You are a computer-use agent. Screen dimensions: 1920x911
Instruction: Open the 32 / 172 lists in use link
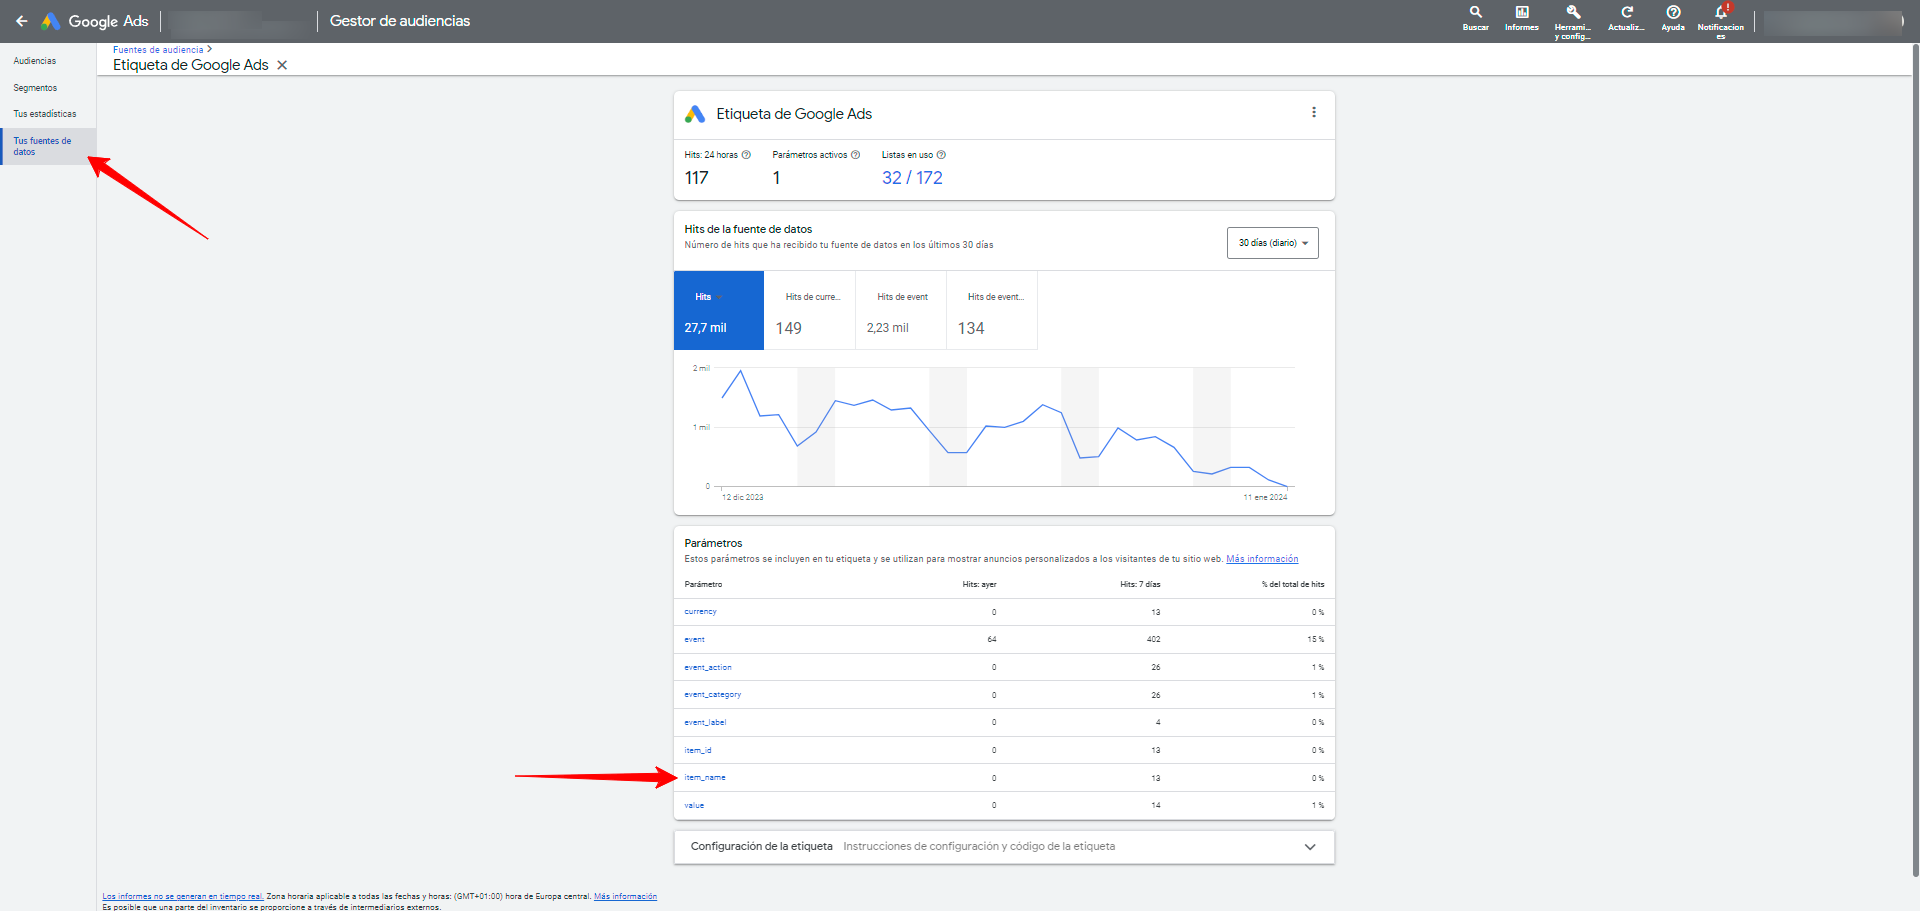coord(912,178)
